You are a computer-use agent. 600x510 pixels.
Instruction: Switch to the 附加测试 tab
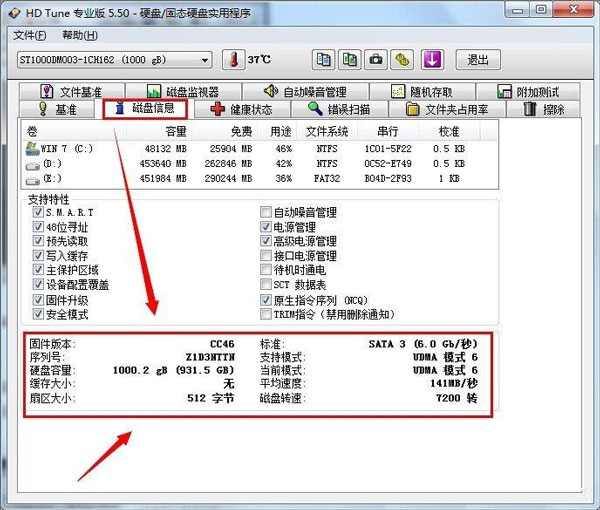pos(528,92)
